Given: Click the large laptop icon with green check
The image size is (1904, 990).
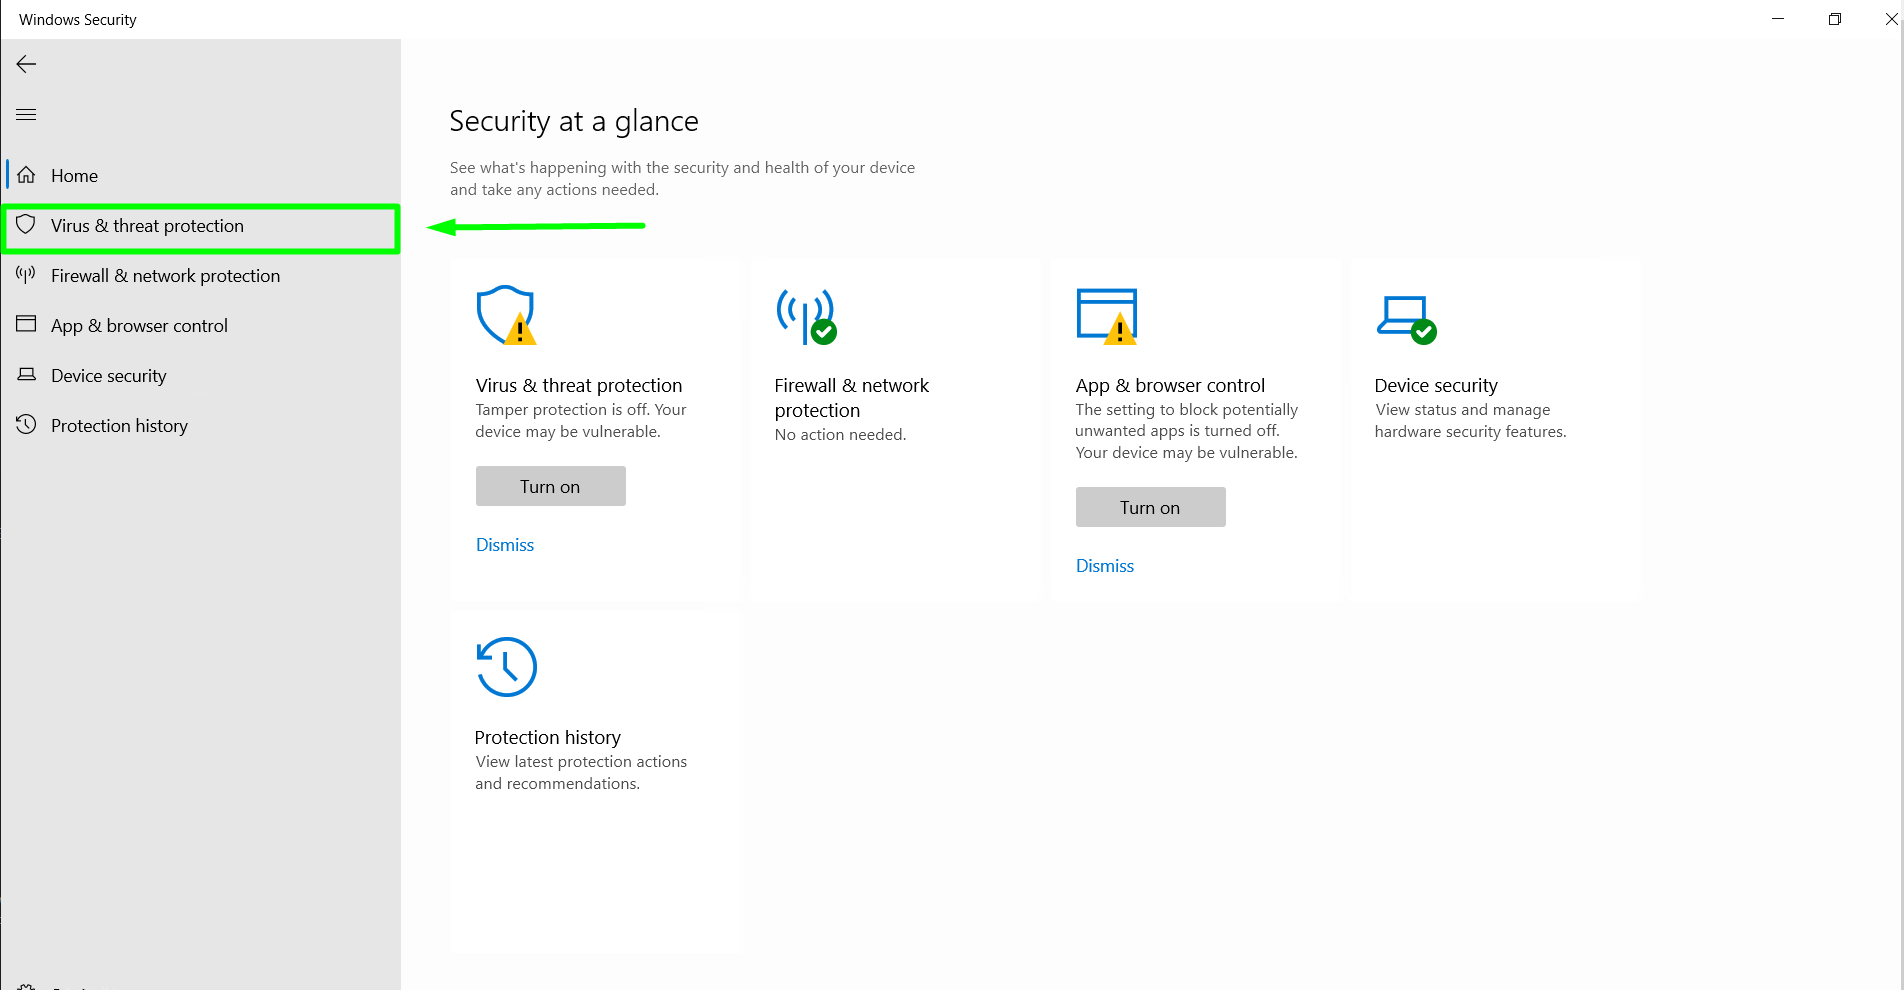Looking at the screenshot, I should (1407, 319).
